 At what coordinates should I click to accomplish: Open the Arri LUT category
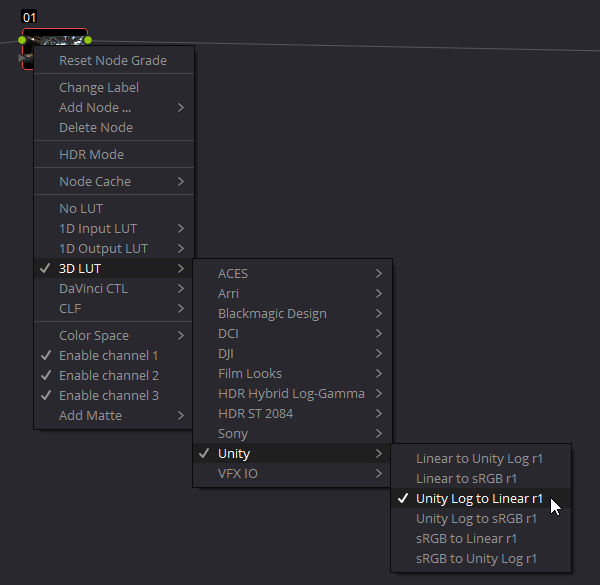click(x=293, y=293)
